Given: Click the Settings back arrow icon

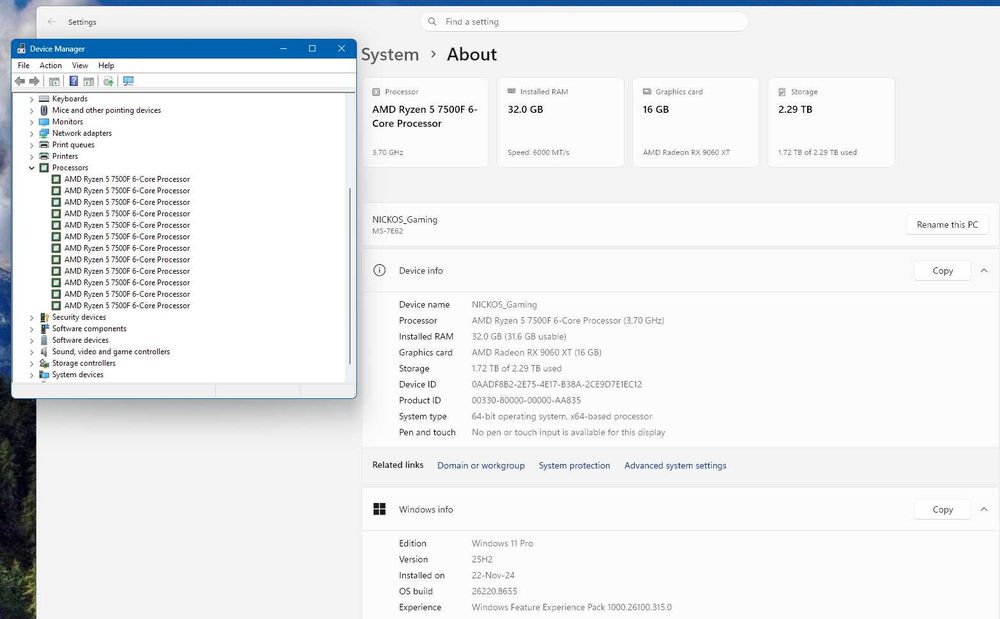Looking at the screenshot, I should pyautogui.click(x=52, y=22).
